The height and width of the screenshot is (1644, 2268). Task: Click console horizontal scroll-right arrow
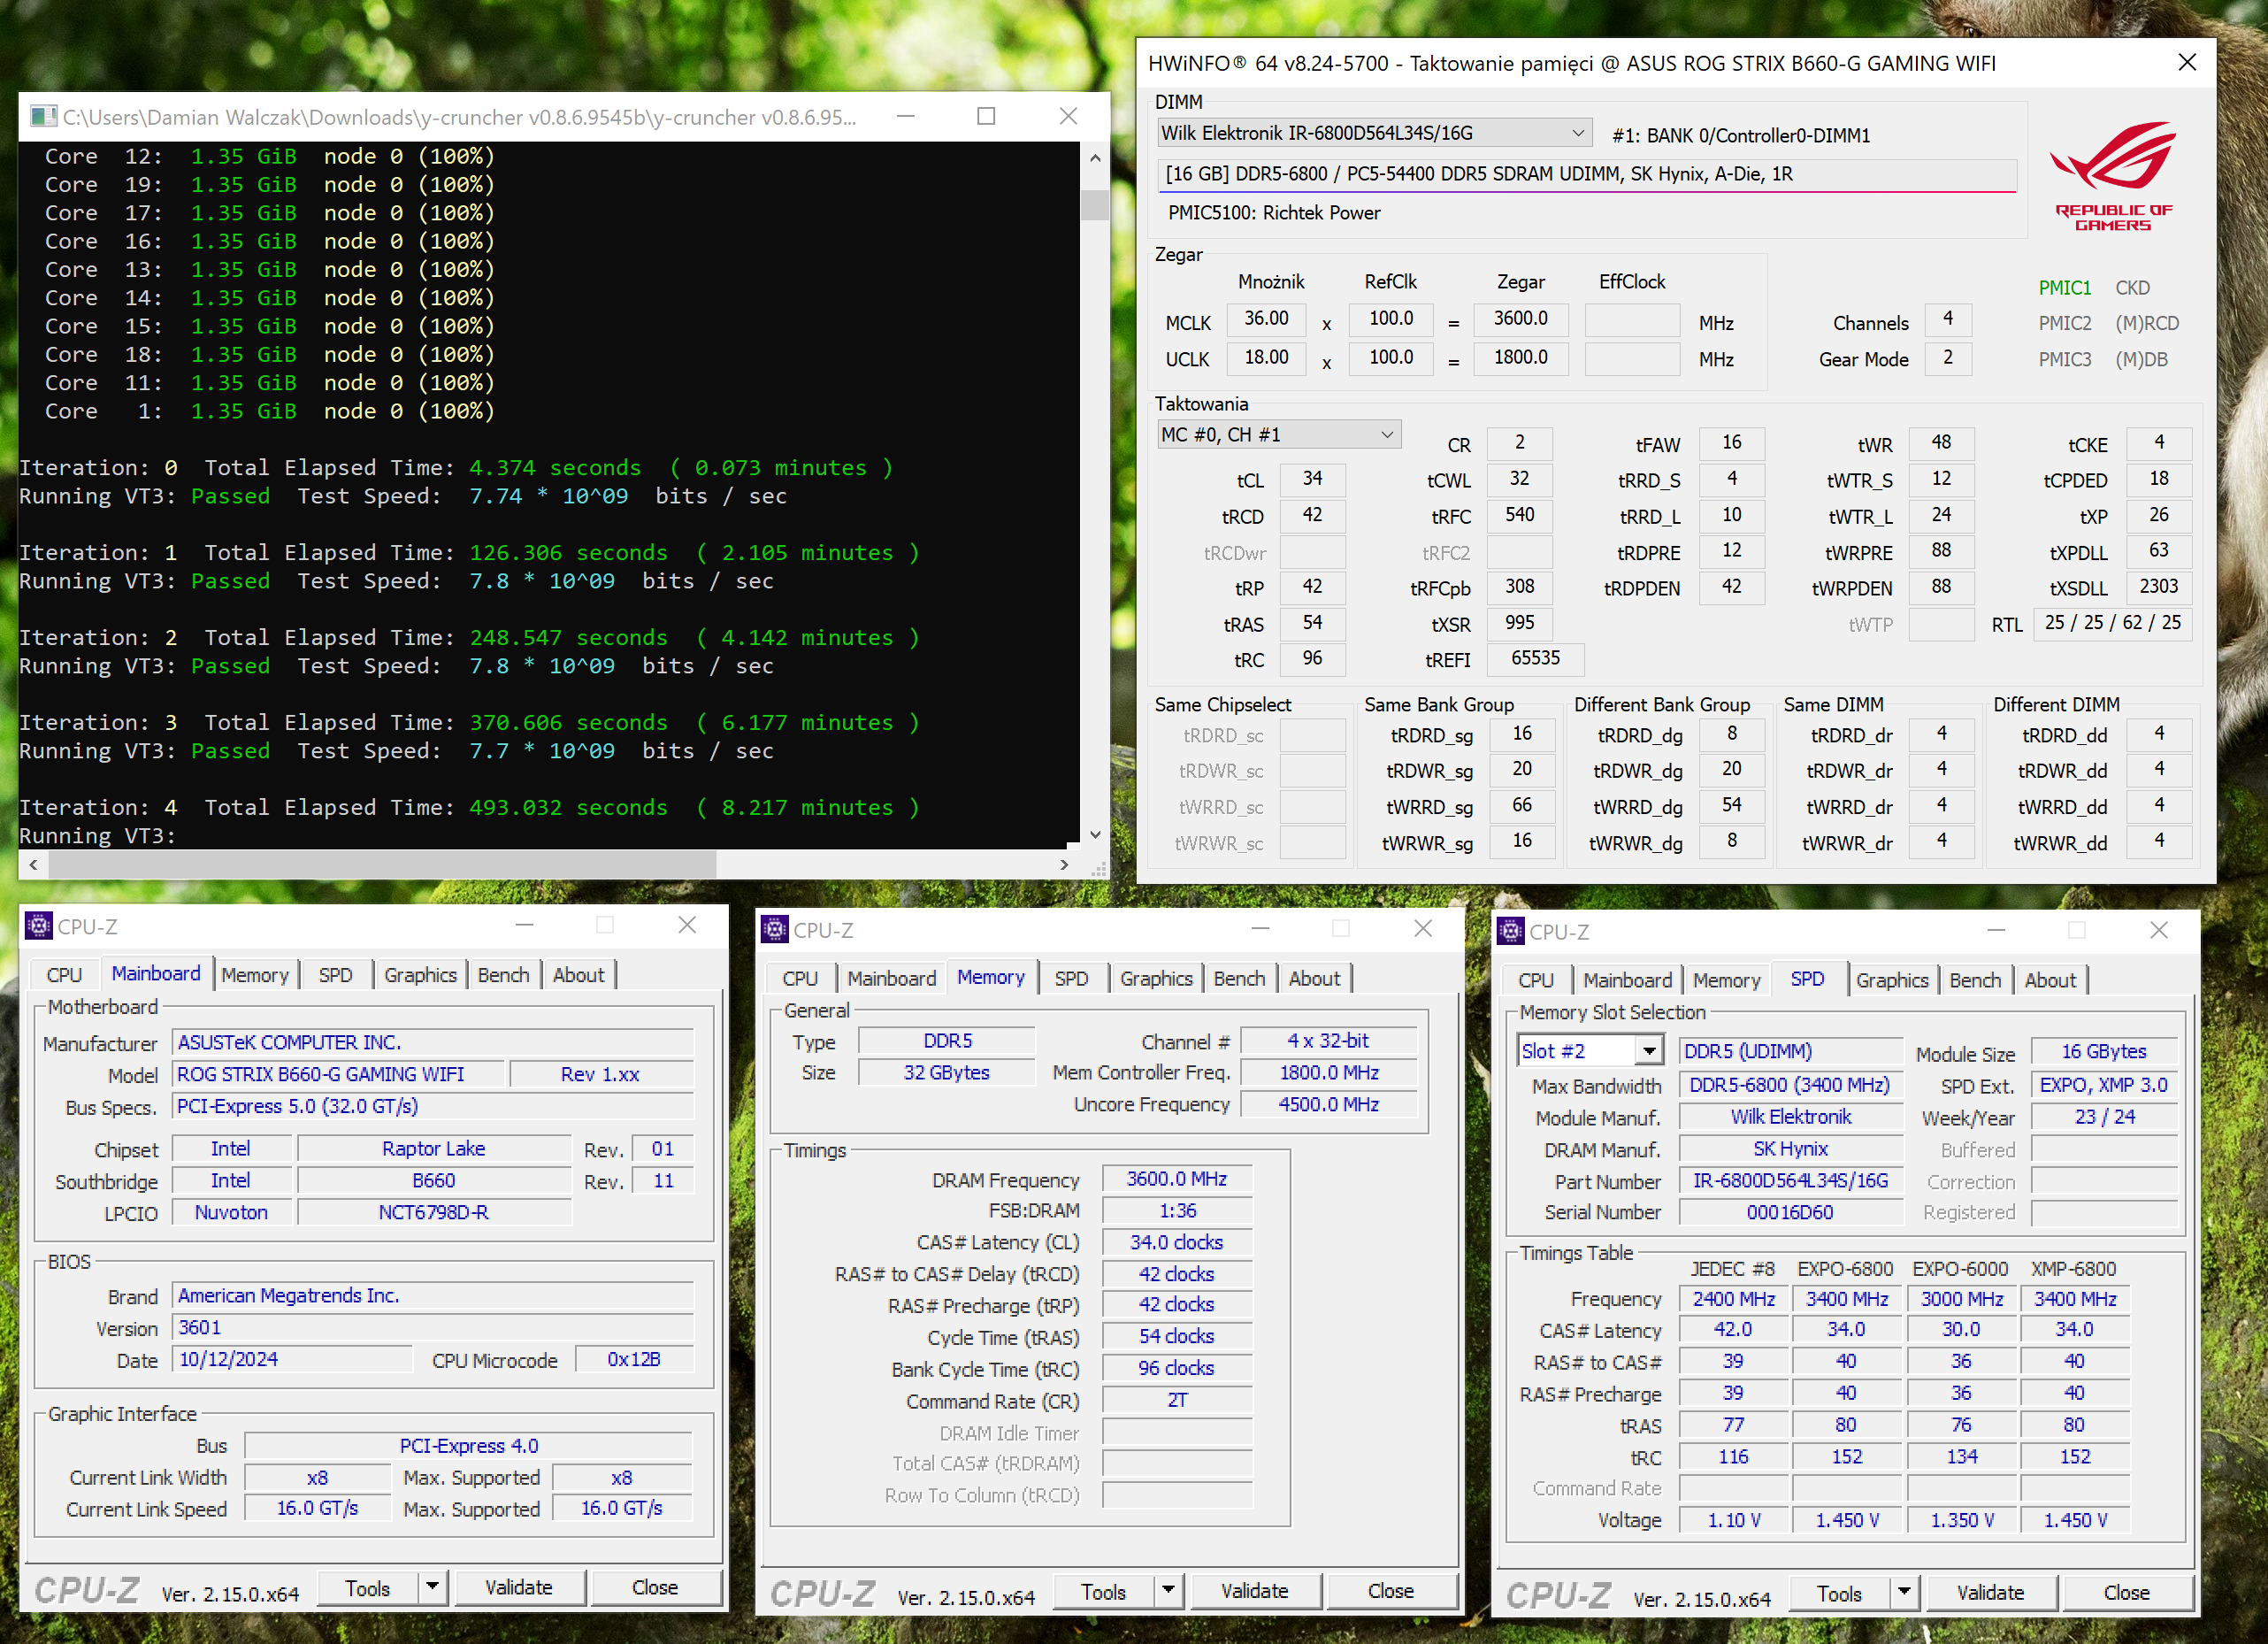coord(1064,865)
